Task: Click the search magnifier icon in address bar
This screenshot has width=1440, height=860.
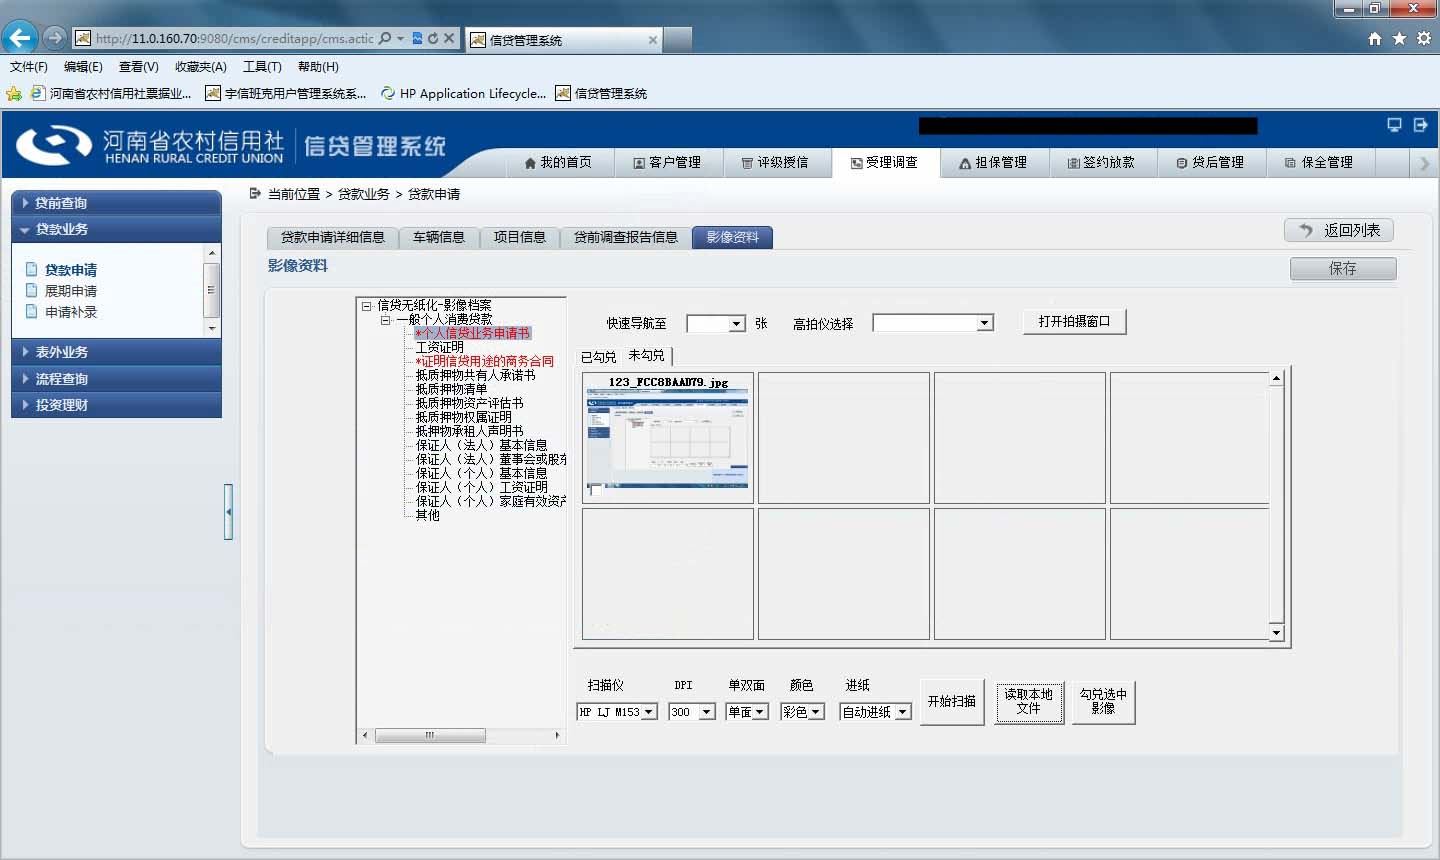Action: pyautogui.click(x=385, y=38)
